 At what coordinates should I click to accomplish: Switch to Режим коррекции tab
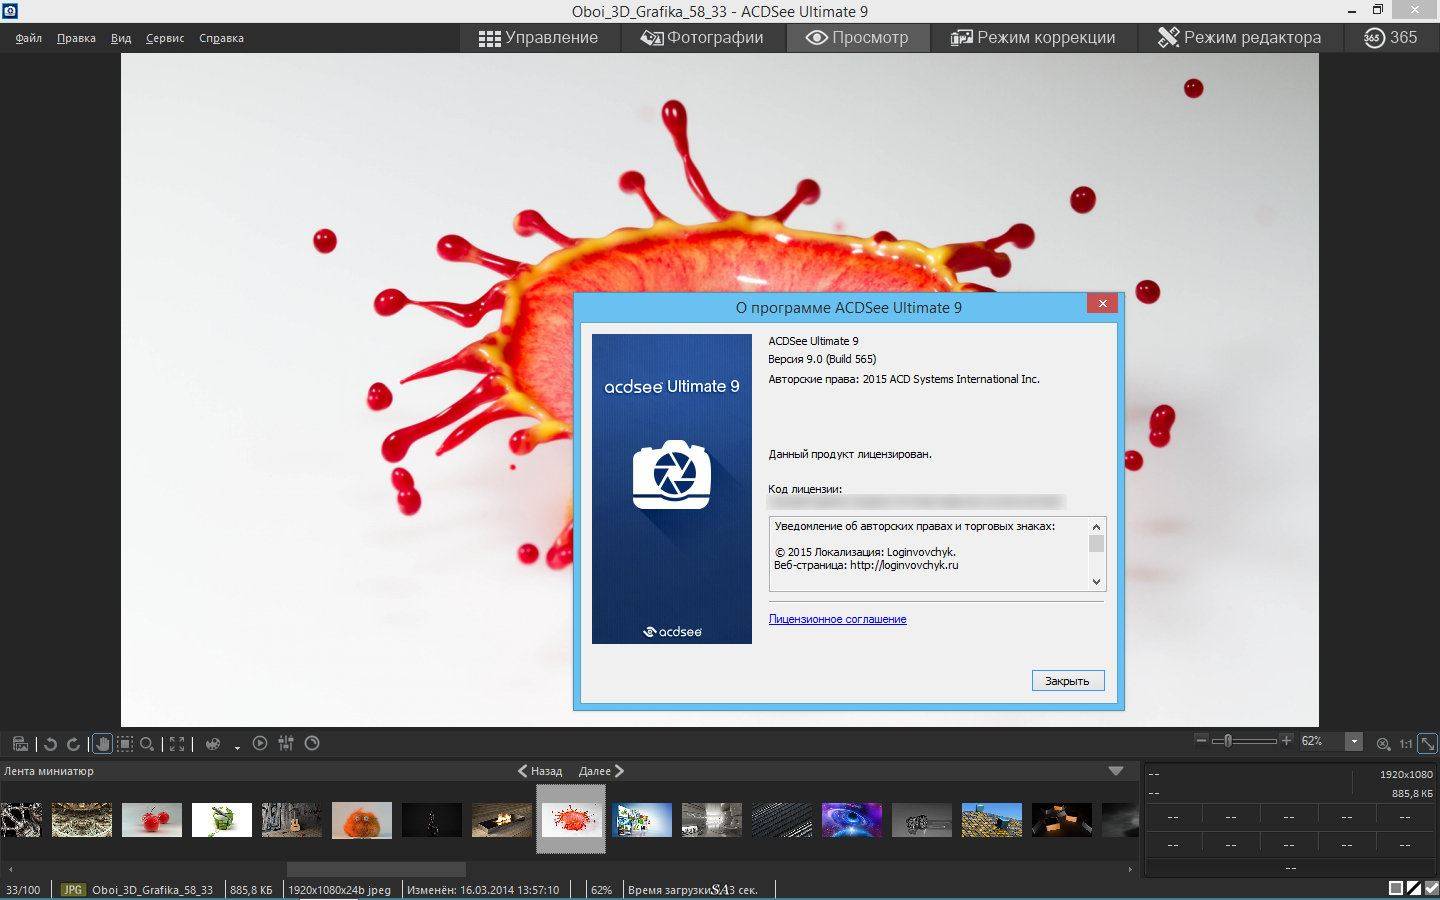point(1033,38)
